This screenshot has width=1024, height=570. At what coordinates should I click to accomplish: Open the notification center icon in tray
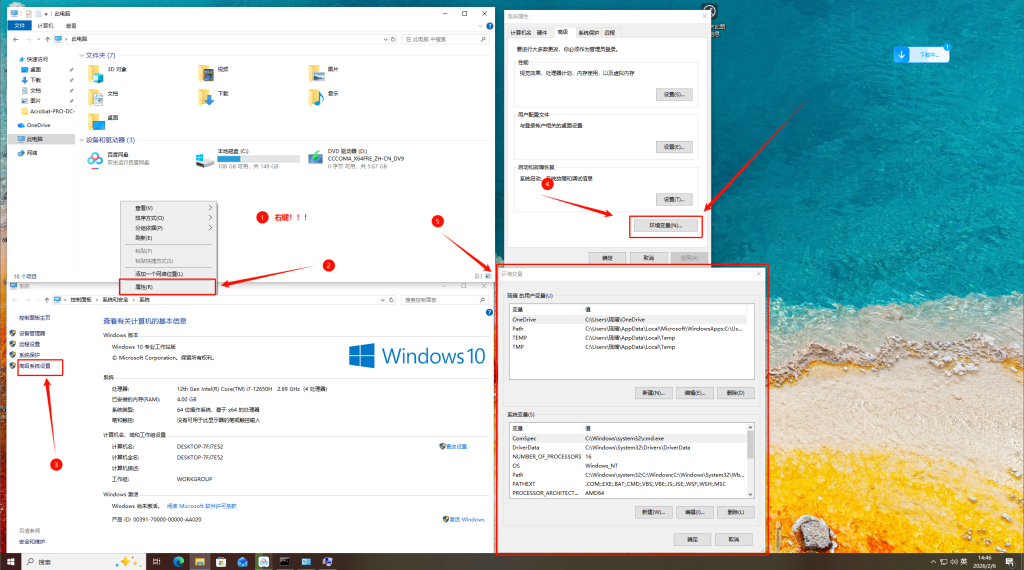click(x=1010, y=562)
